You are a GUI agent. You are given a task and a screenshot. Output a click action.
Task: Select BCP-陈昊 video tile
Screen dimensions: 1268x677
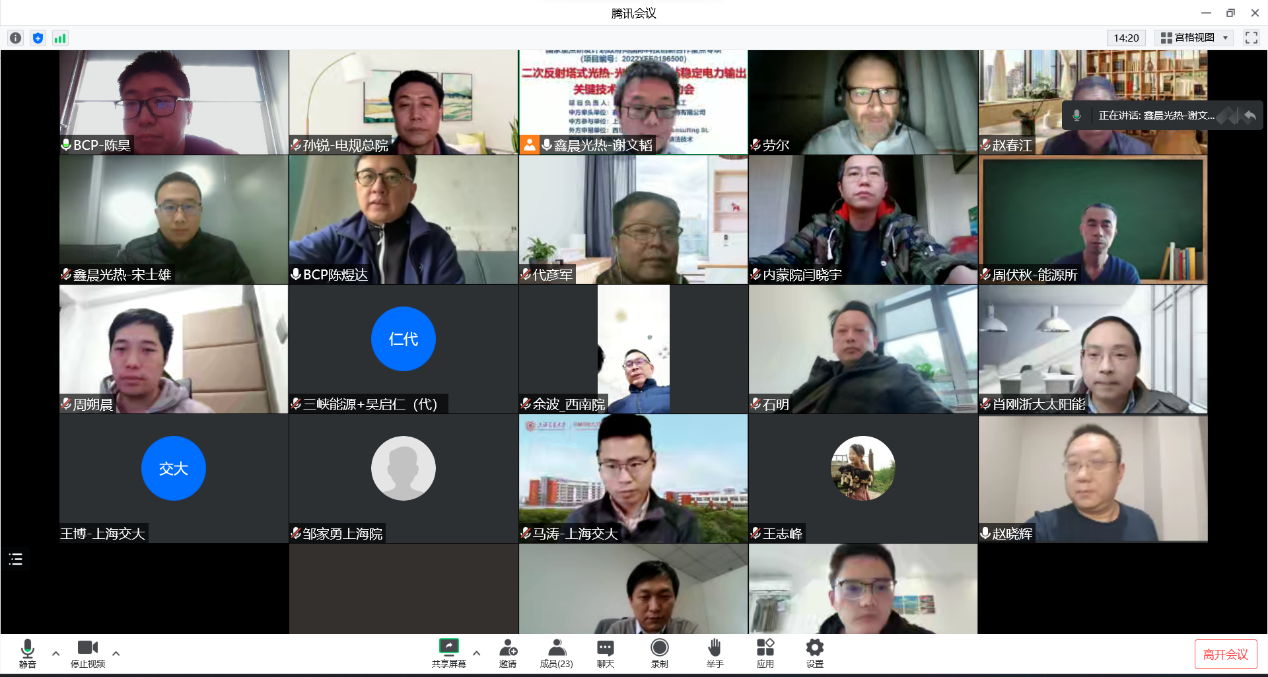pyautogui.click(x=174, y=102)
